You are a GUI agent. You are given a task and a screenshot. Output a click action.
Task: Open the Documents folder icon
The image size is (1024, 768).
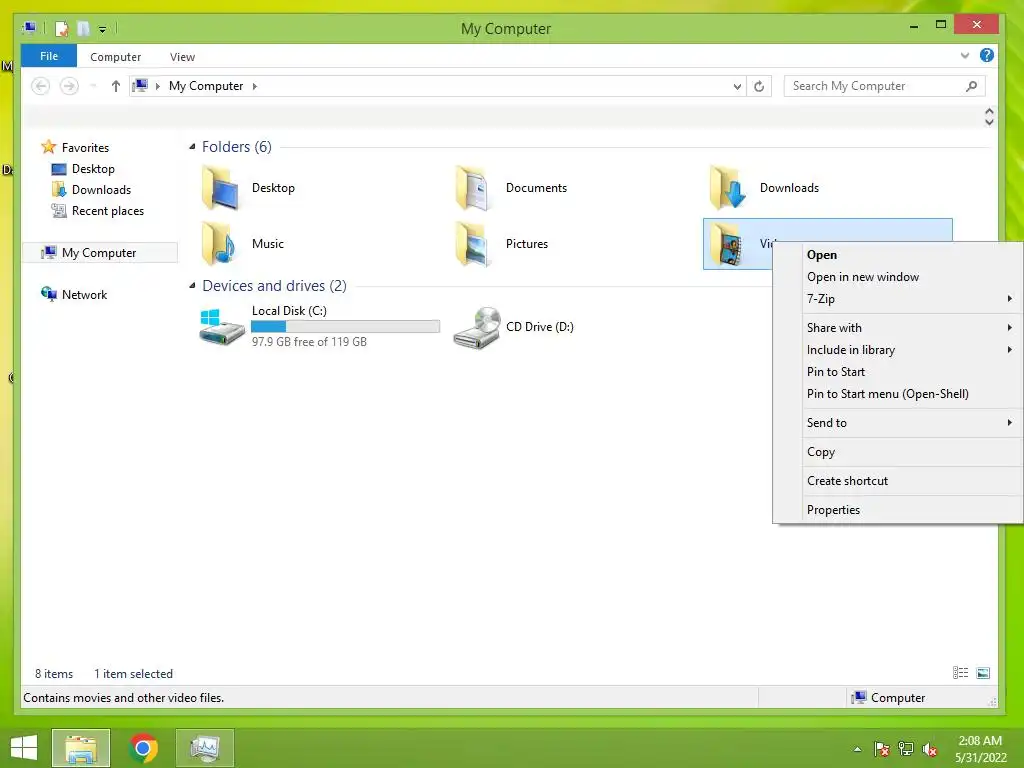click(x=473, y=188)
